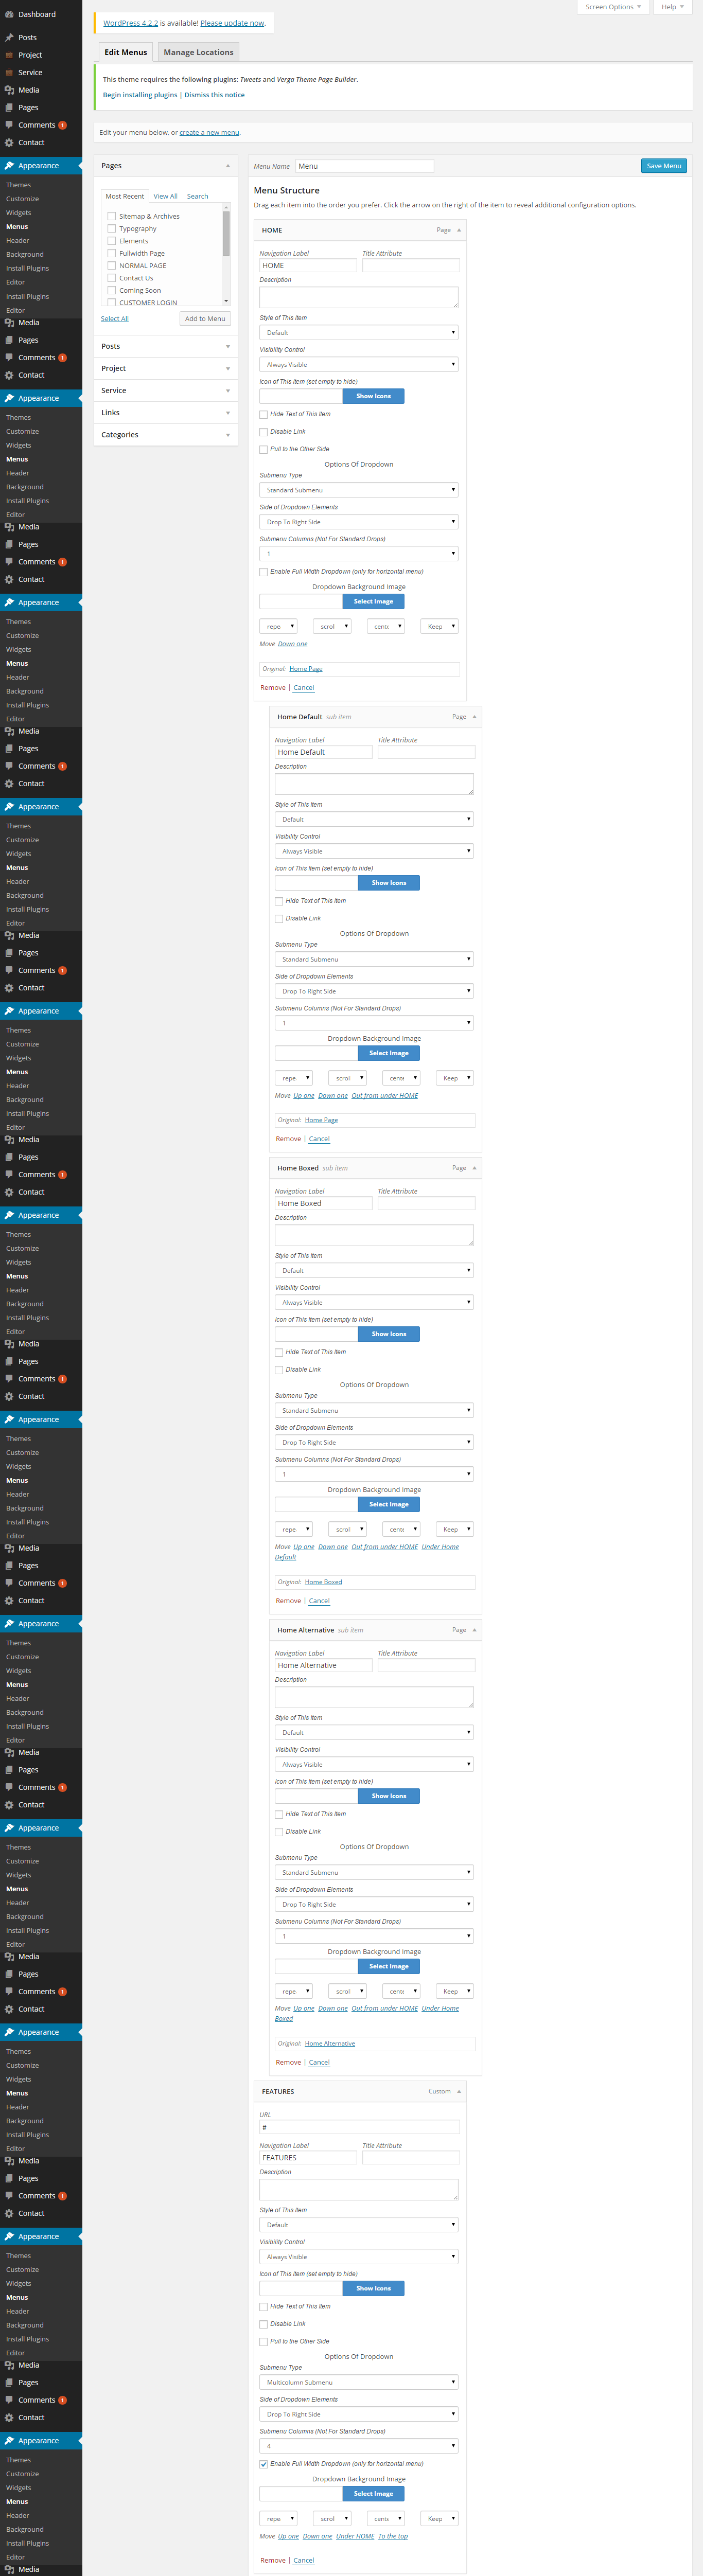The width and height of the screenshot is (703, 2576).
Task: Open HOME item's Style of This Item dropdown
Action: click(359, 332)
